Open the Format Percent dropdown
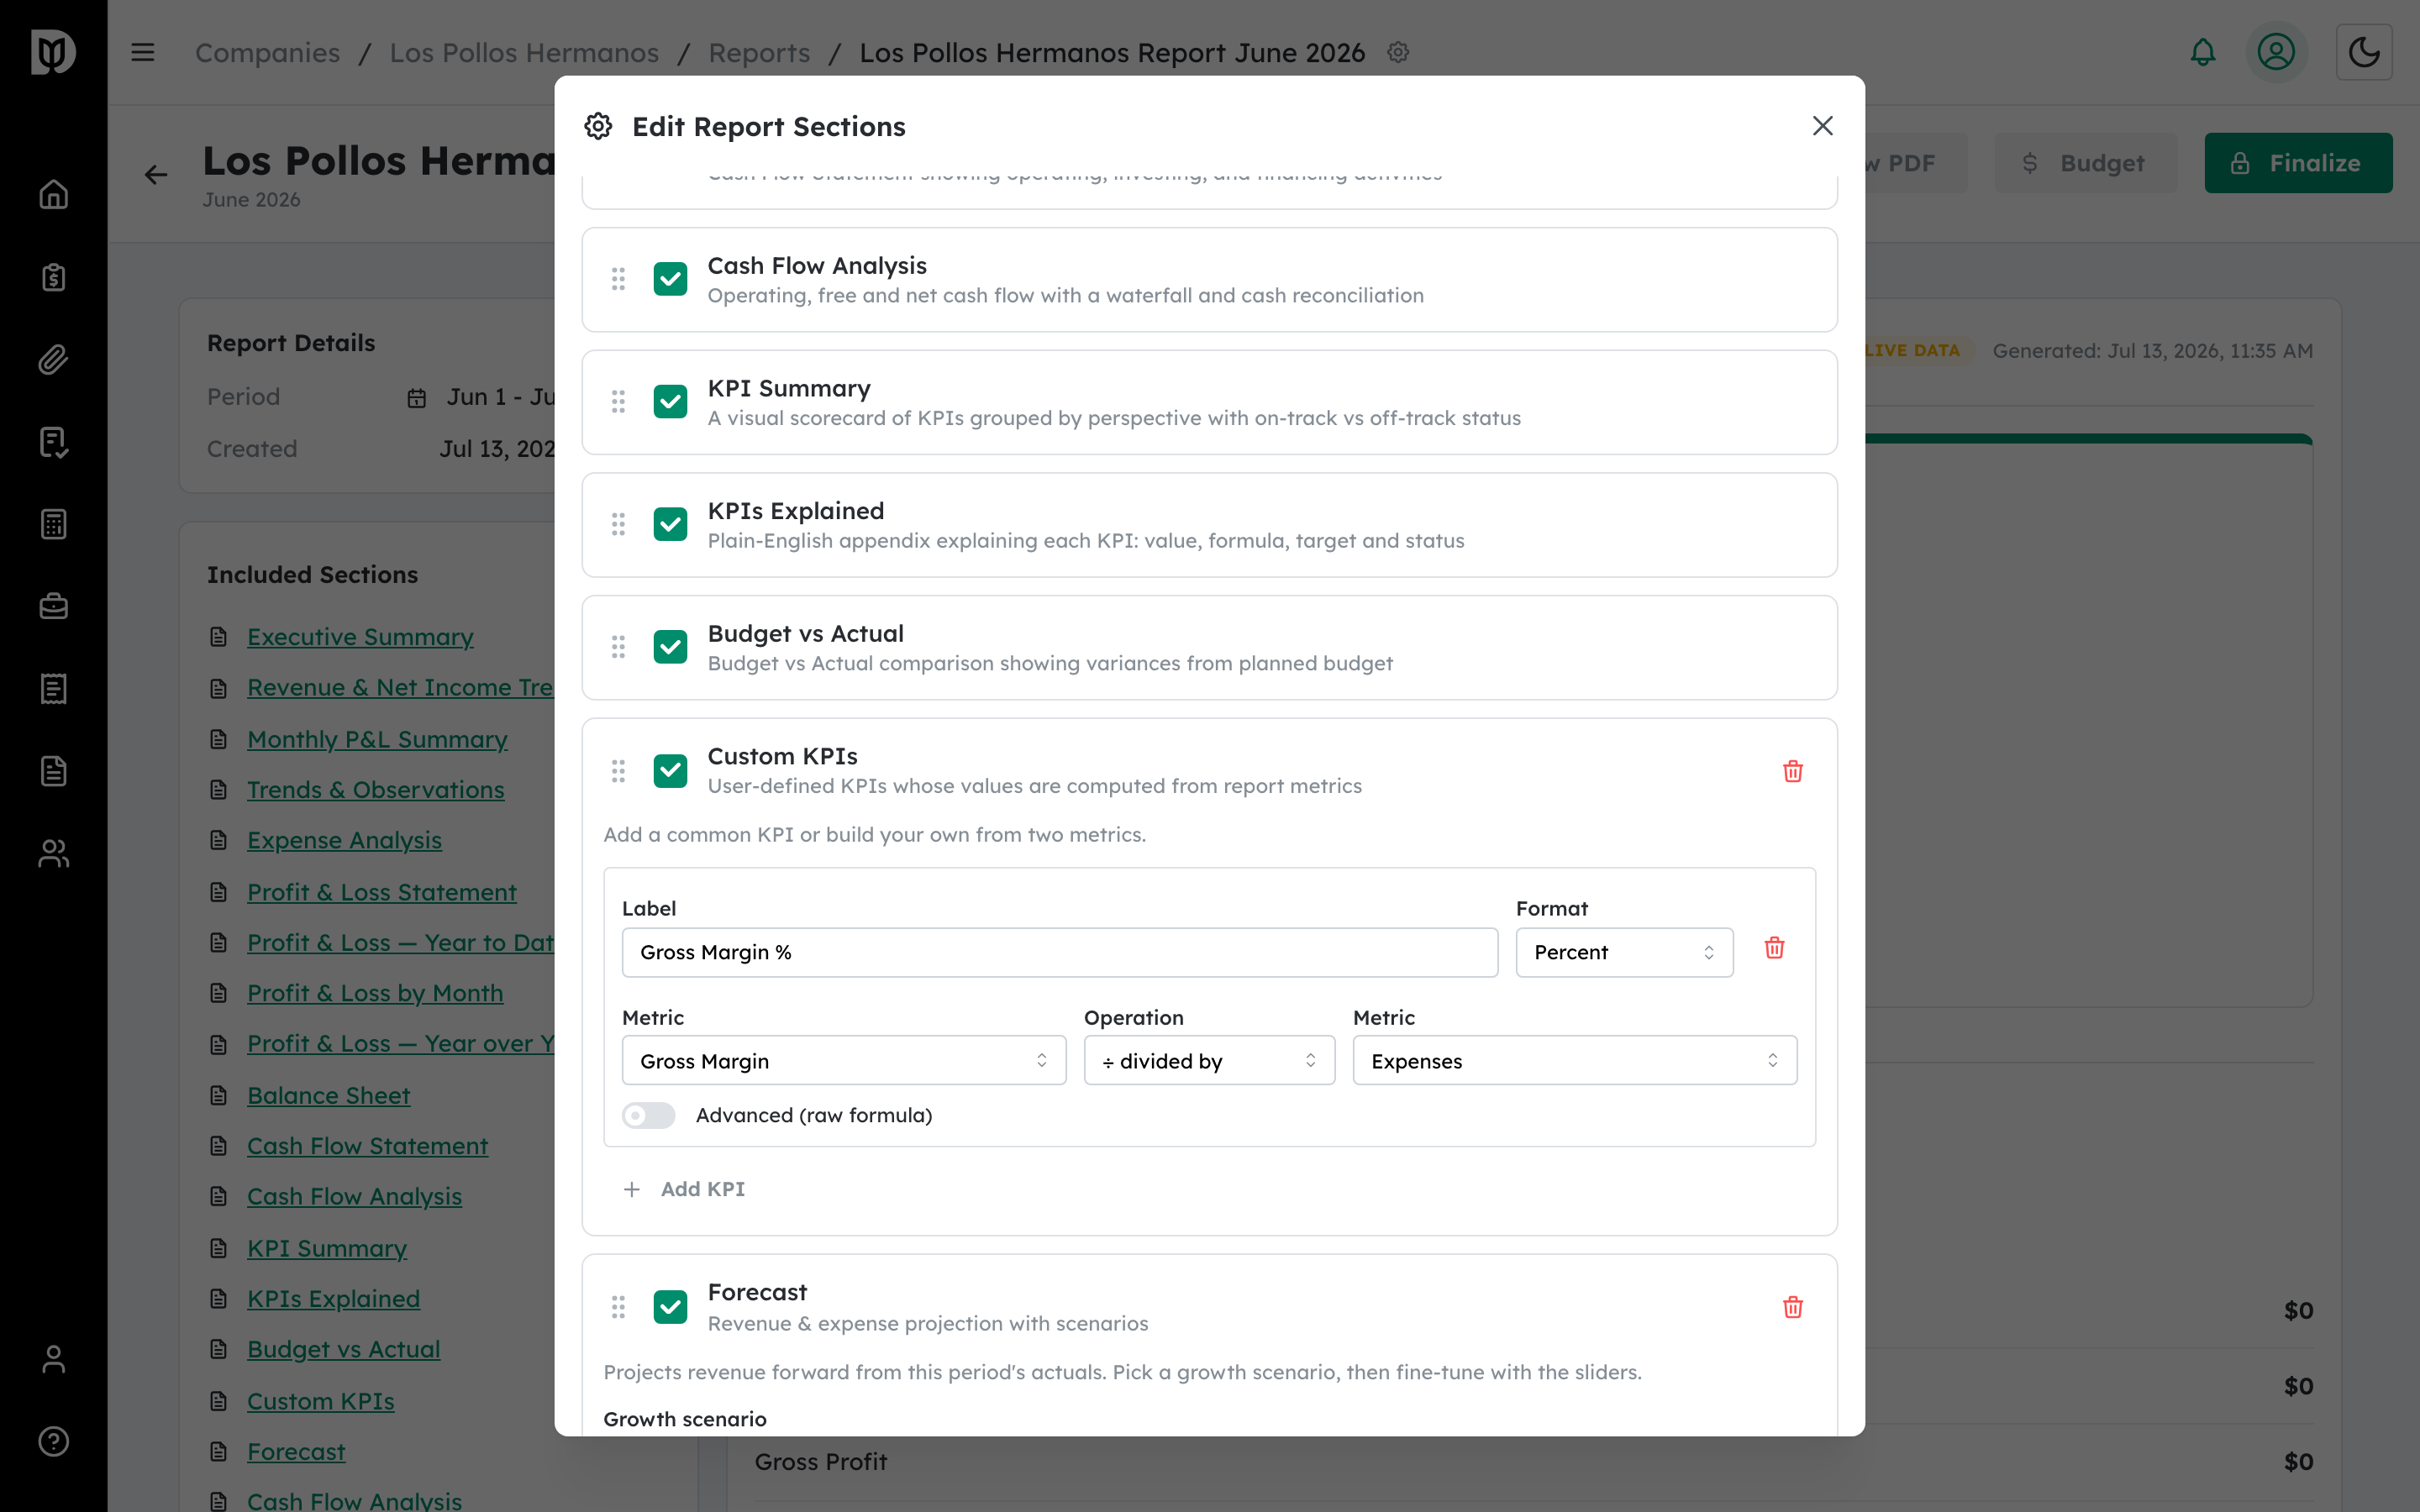Image resolution: width=2420 pixels, height=1512 pixels. tap(1624, 952)
